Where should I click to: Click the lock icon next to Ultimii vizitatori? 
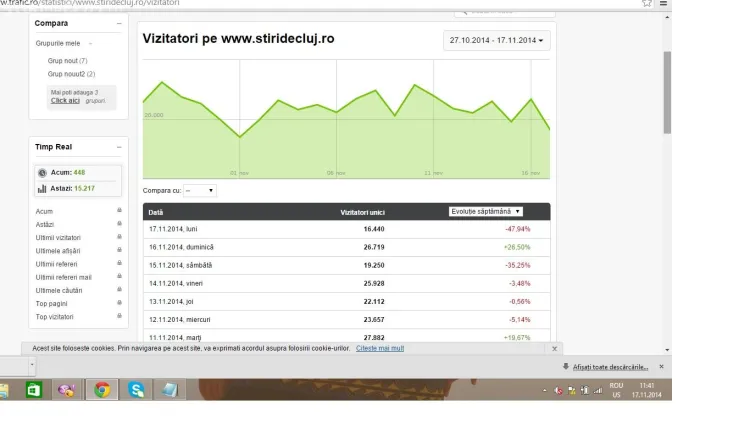[x=119, y=237]
